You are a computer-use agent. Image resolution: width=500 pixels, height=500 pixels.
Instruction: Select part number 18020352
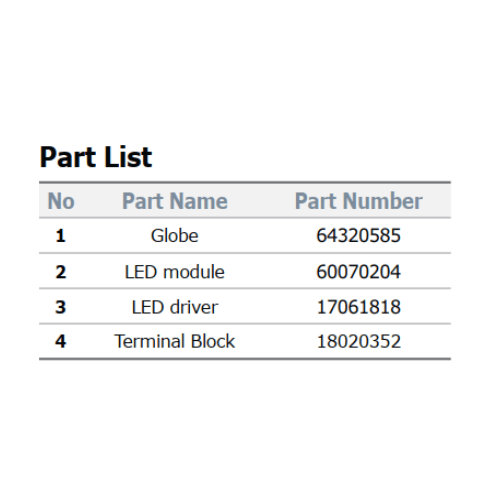coord(359,341)
